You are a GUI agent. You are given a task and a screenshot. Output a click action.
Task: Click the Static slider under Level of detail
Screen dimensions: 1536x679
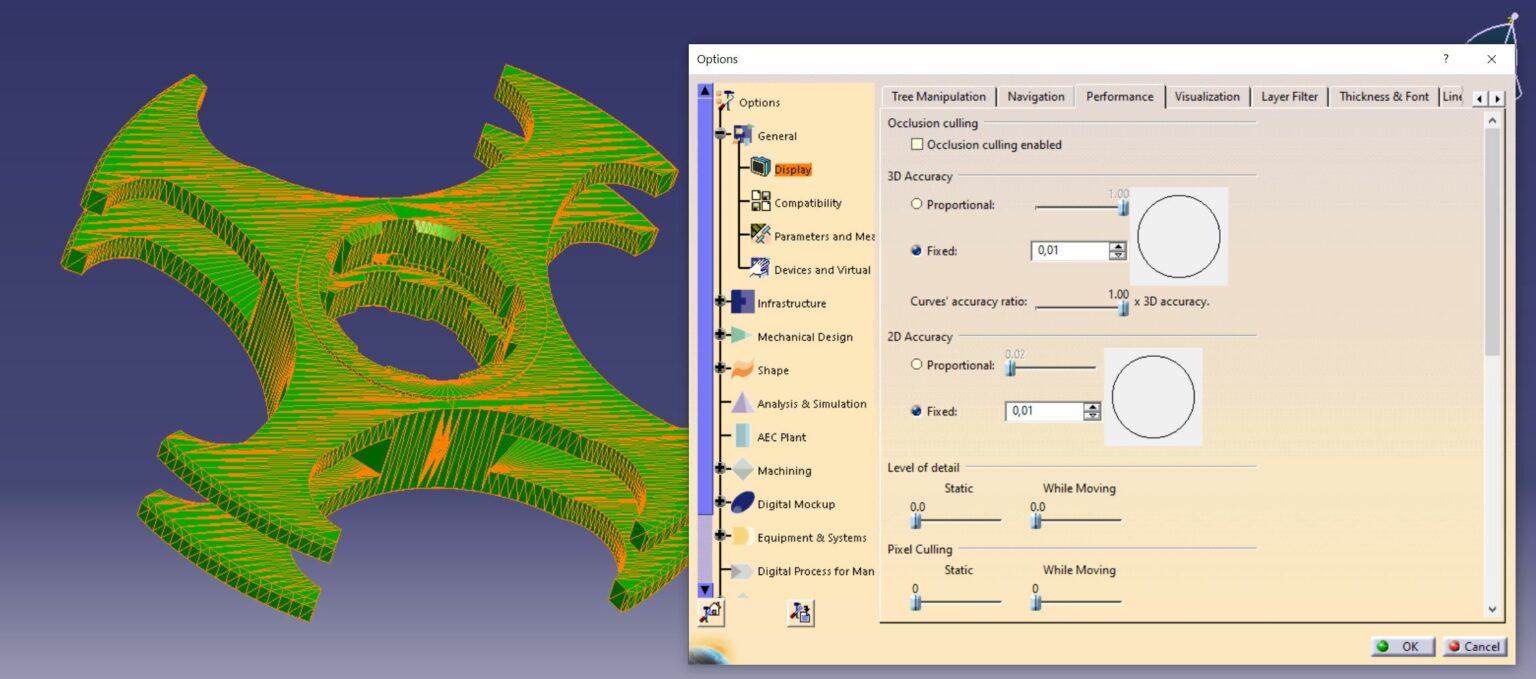915,520
